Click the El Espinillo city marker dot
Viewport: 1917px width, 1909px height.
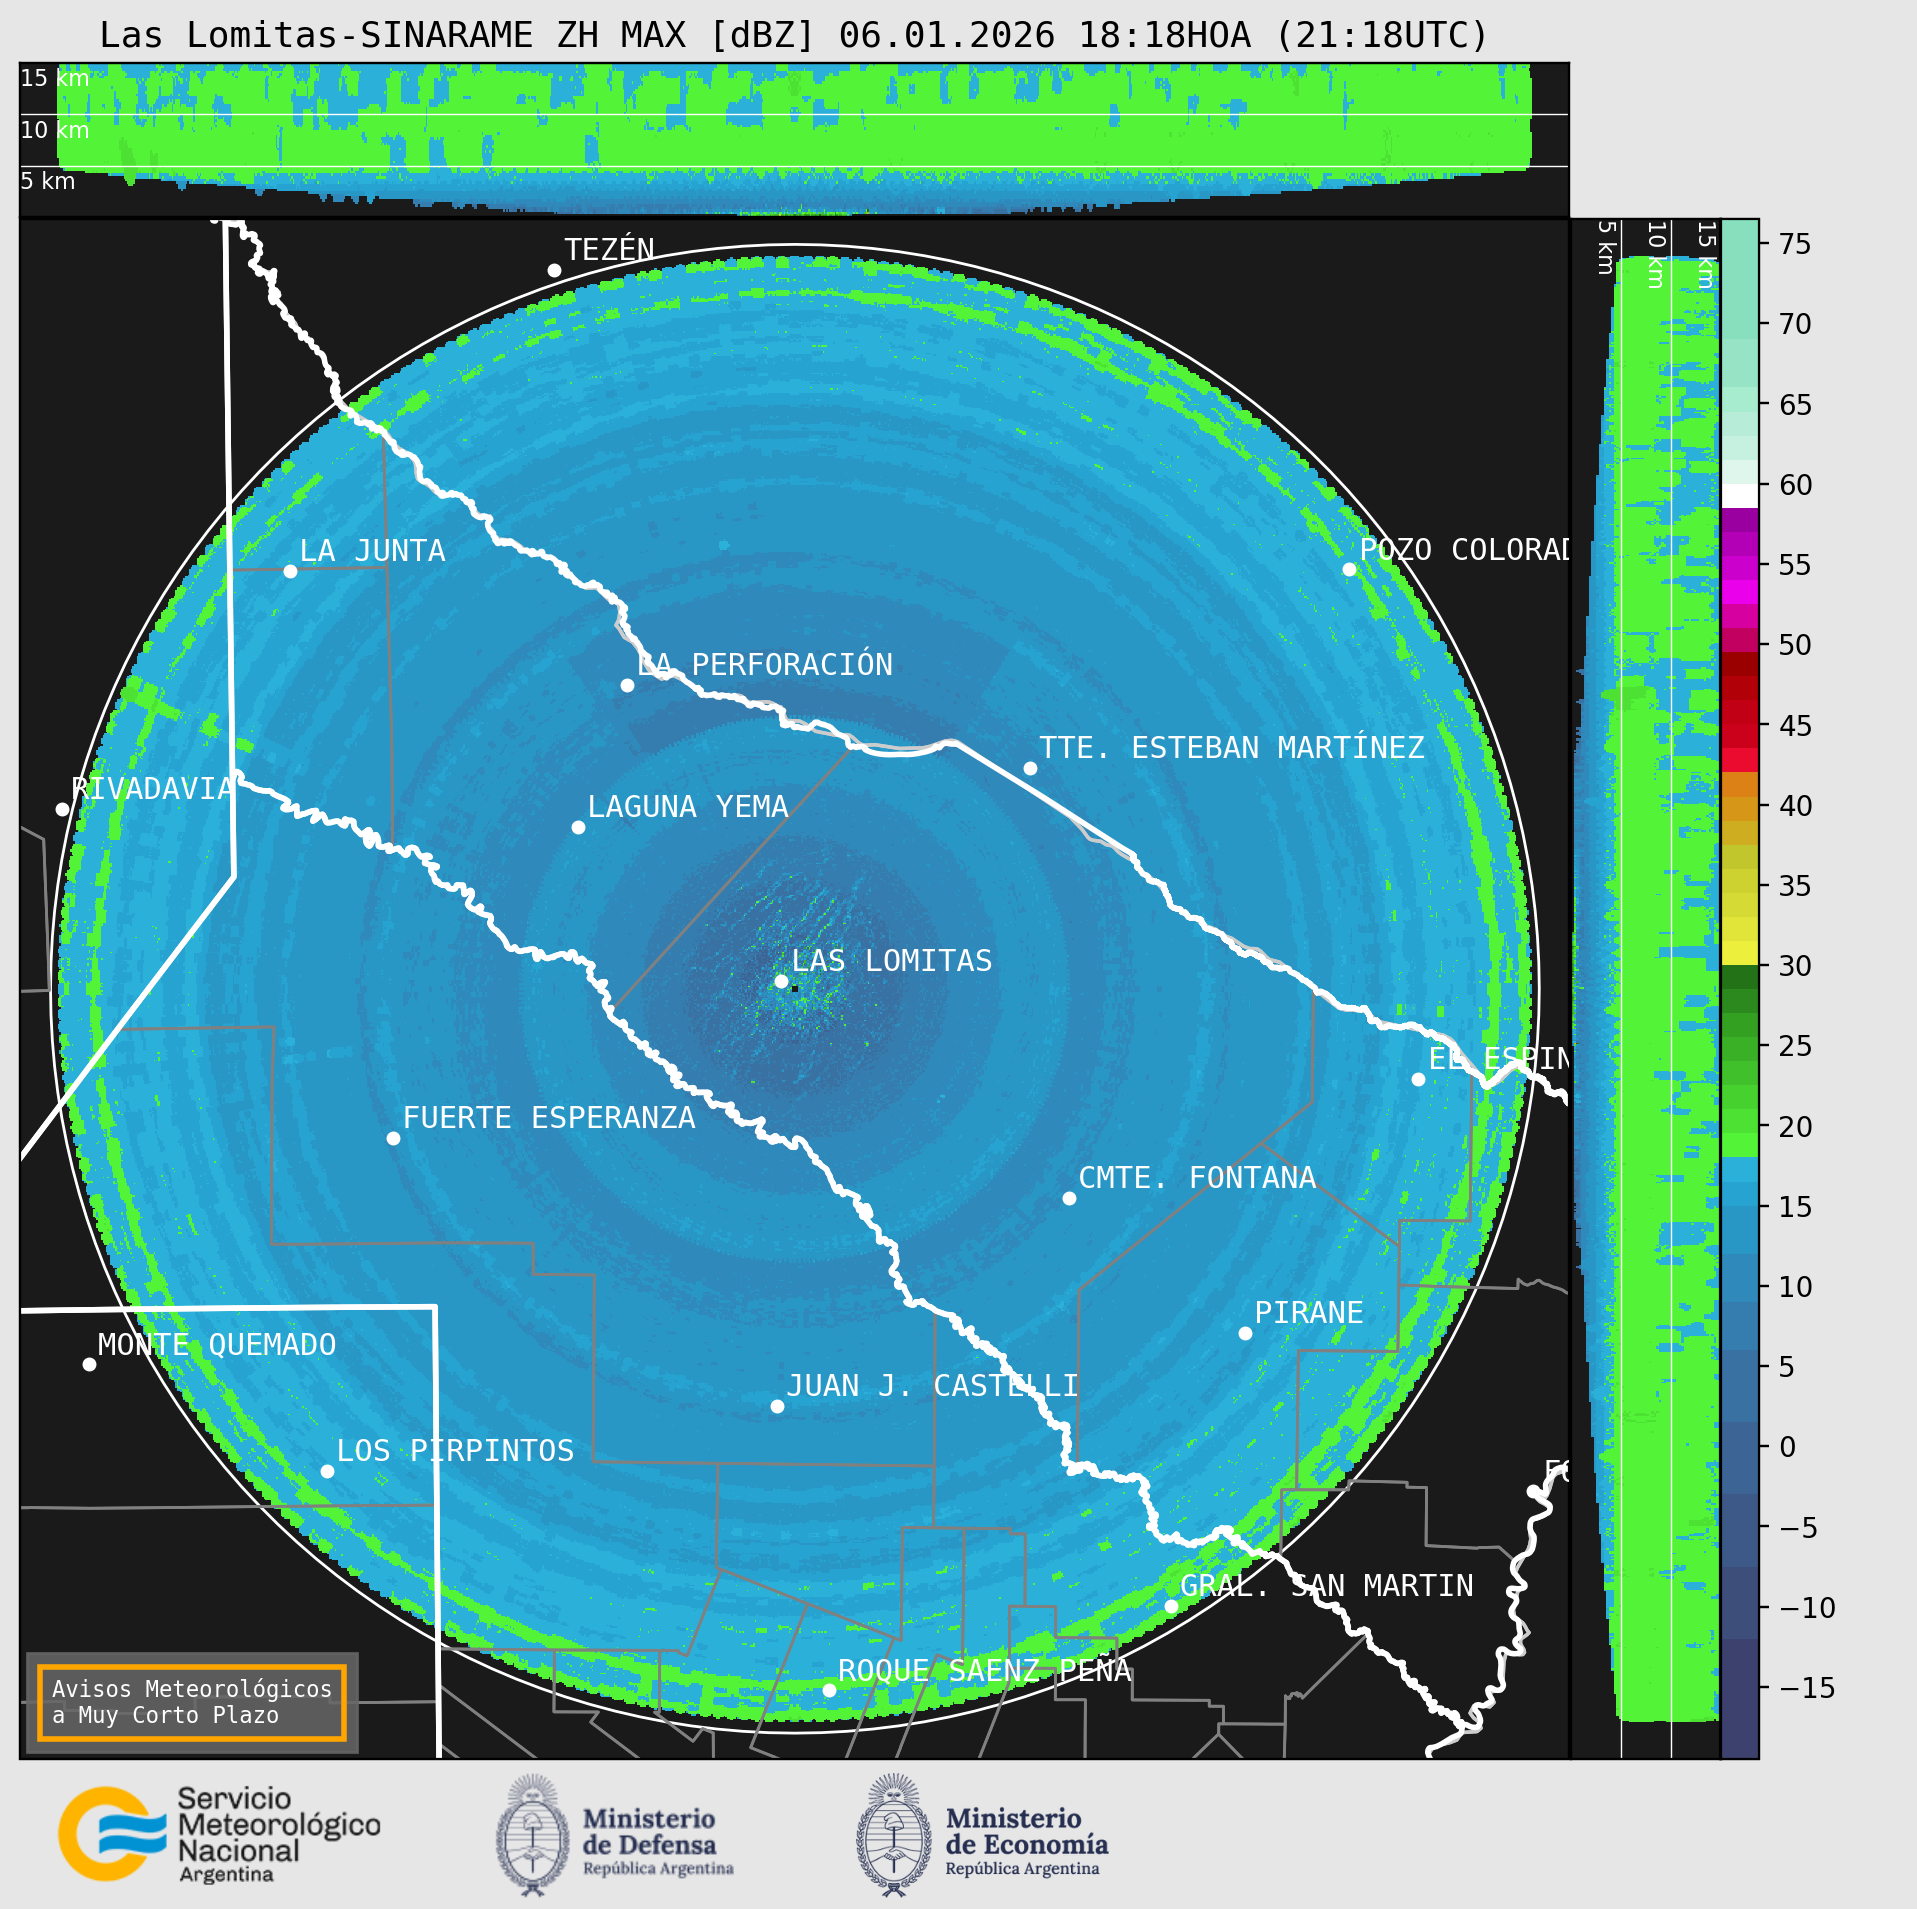tap(1418, 1079)
